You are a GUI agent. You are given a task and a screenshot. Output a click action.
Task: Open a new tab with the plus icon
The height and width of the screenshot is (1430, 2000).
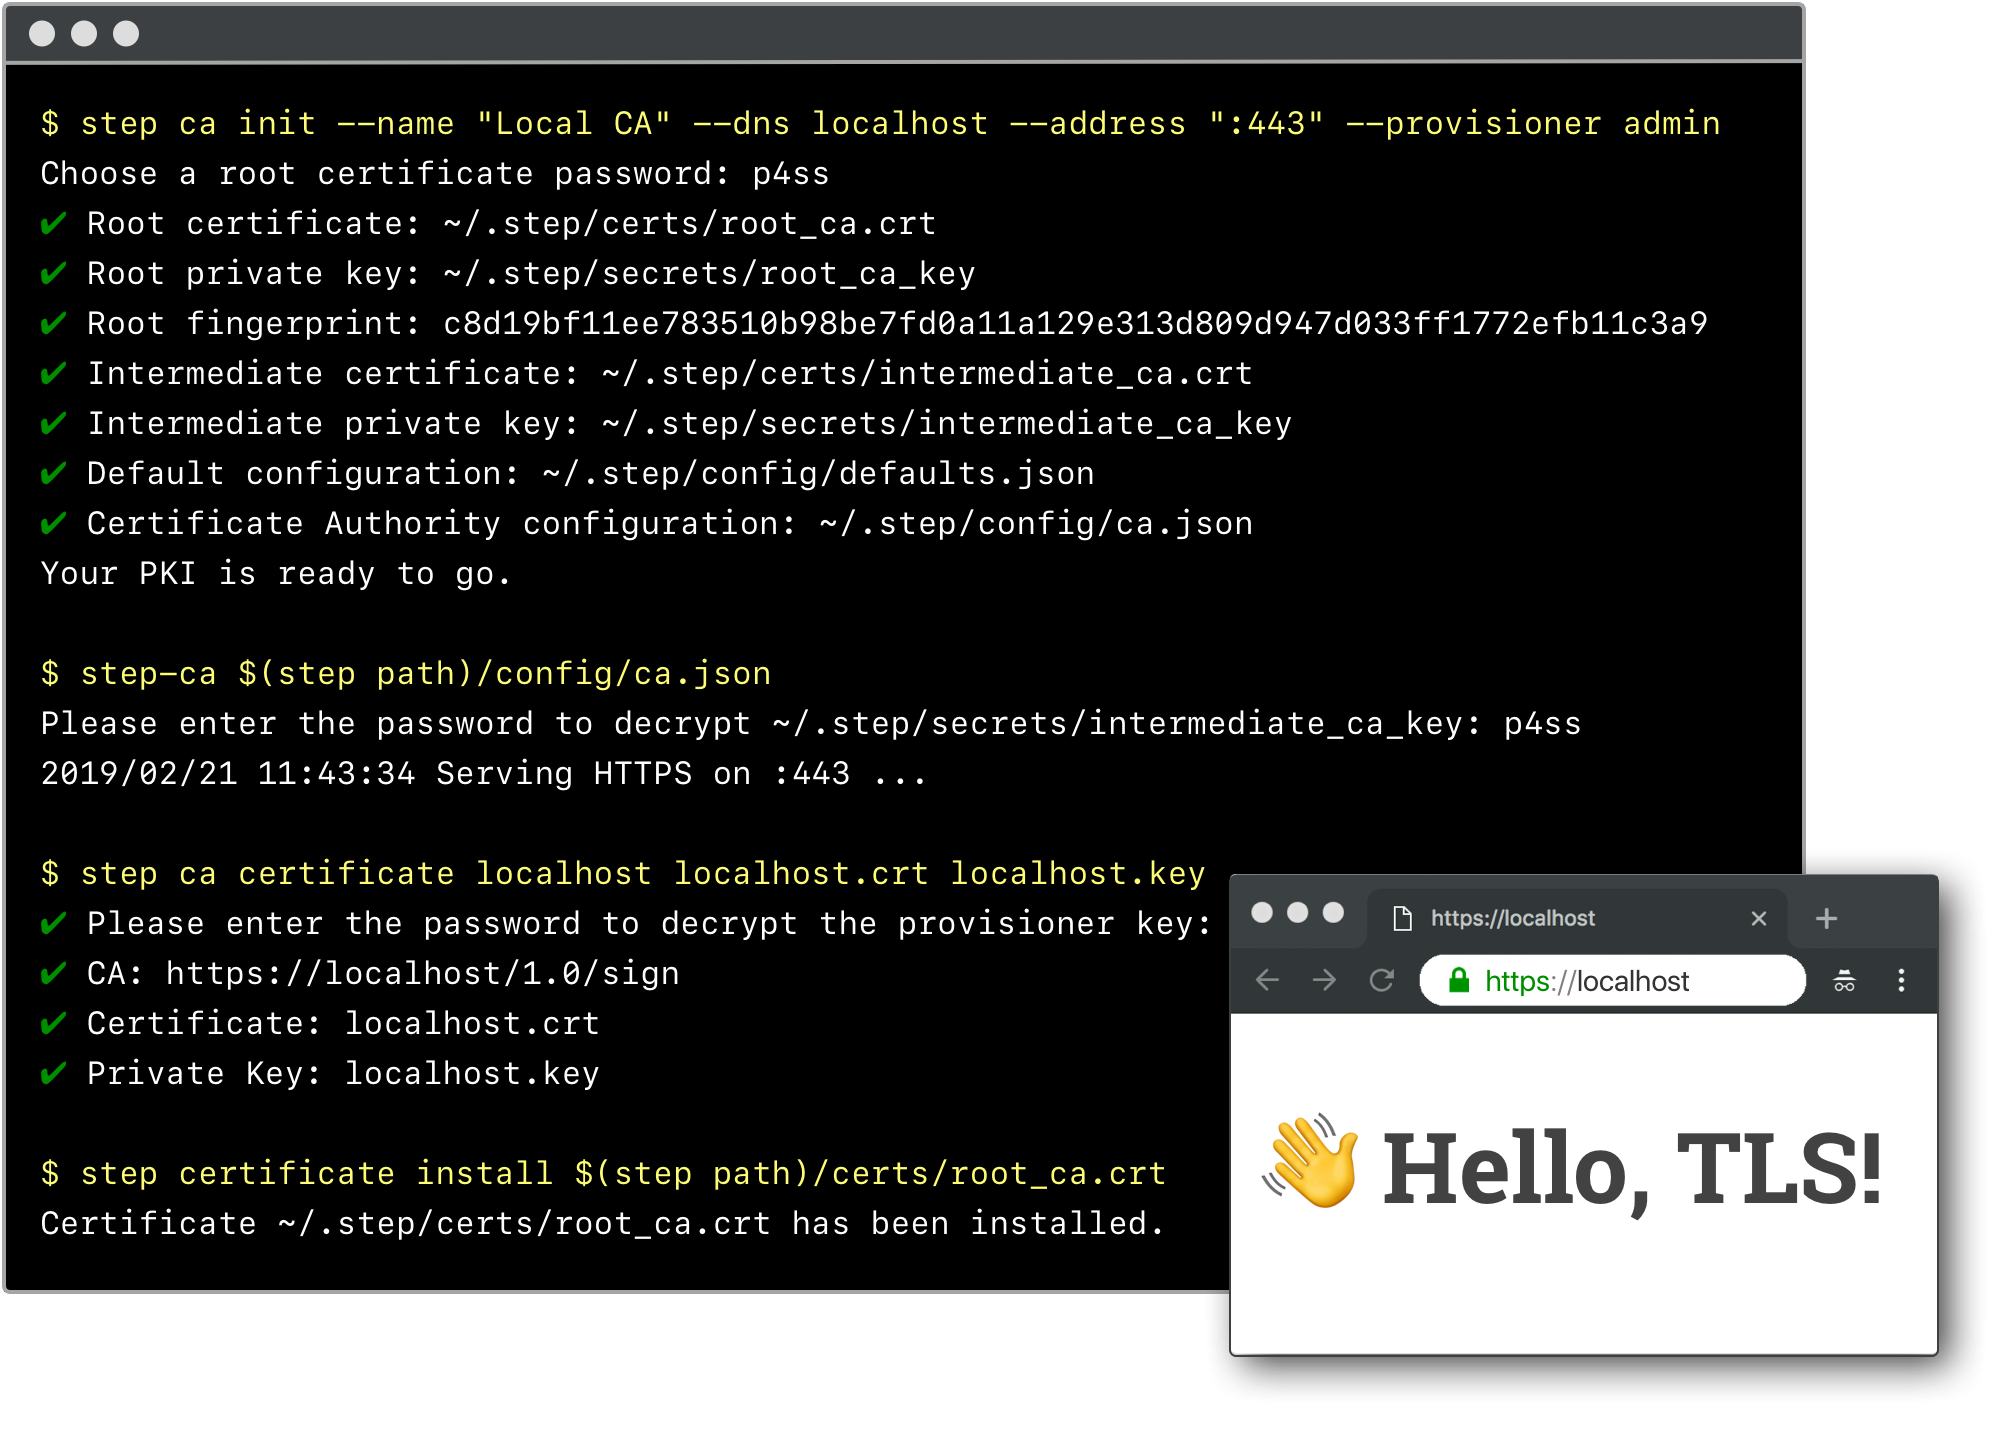tap(1828, 917)
